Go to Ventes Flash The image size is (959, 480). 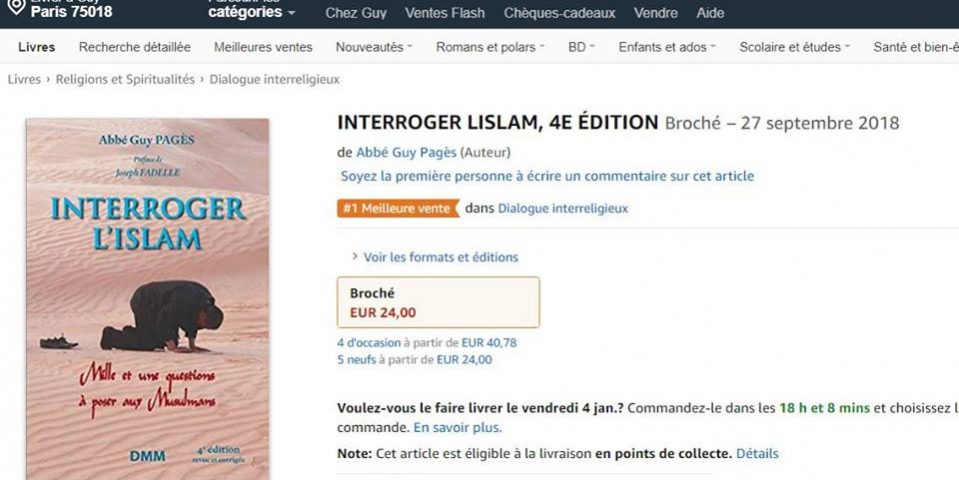pyautogui.click(x=445, y=13)
